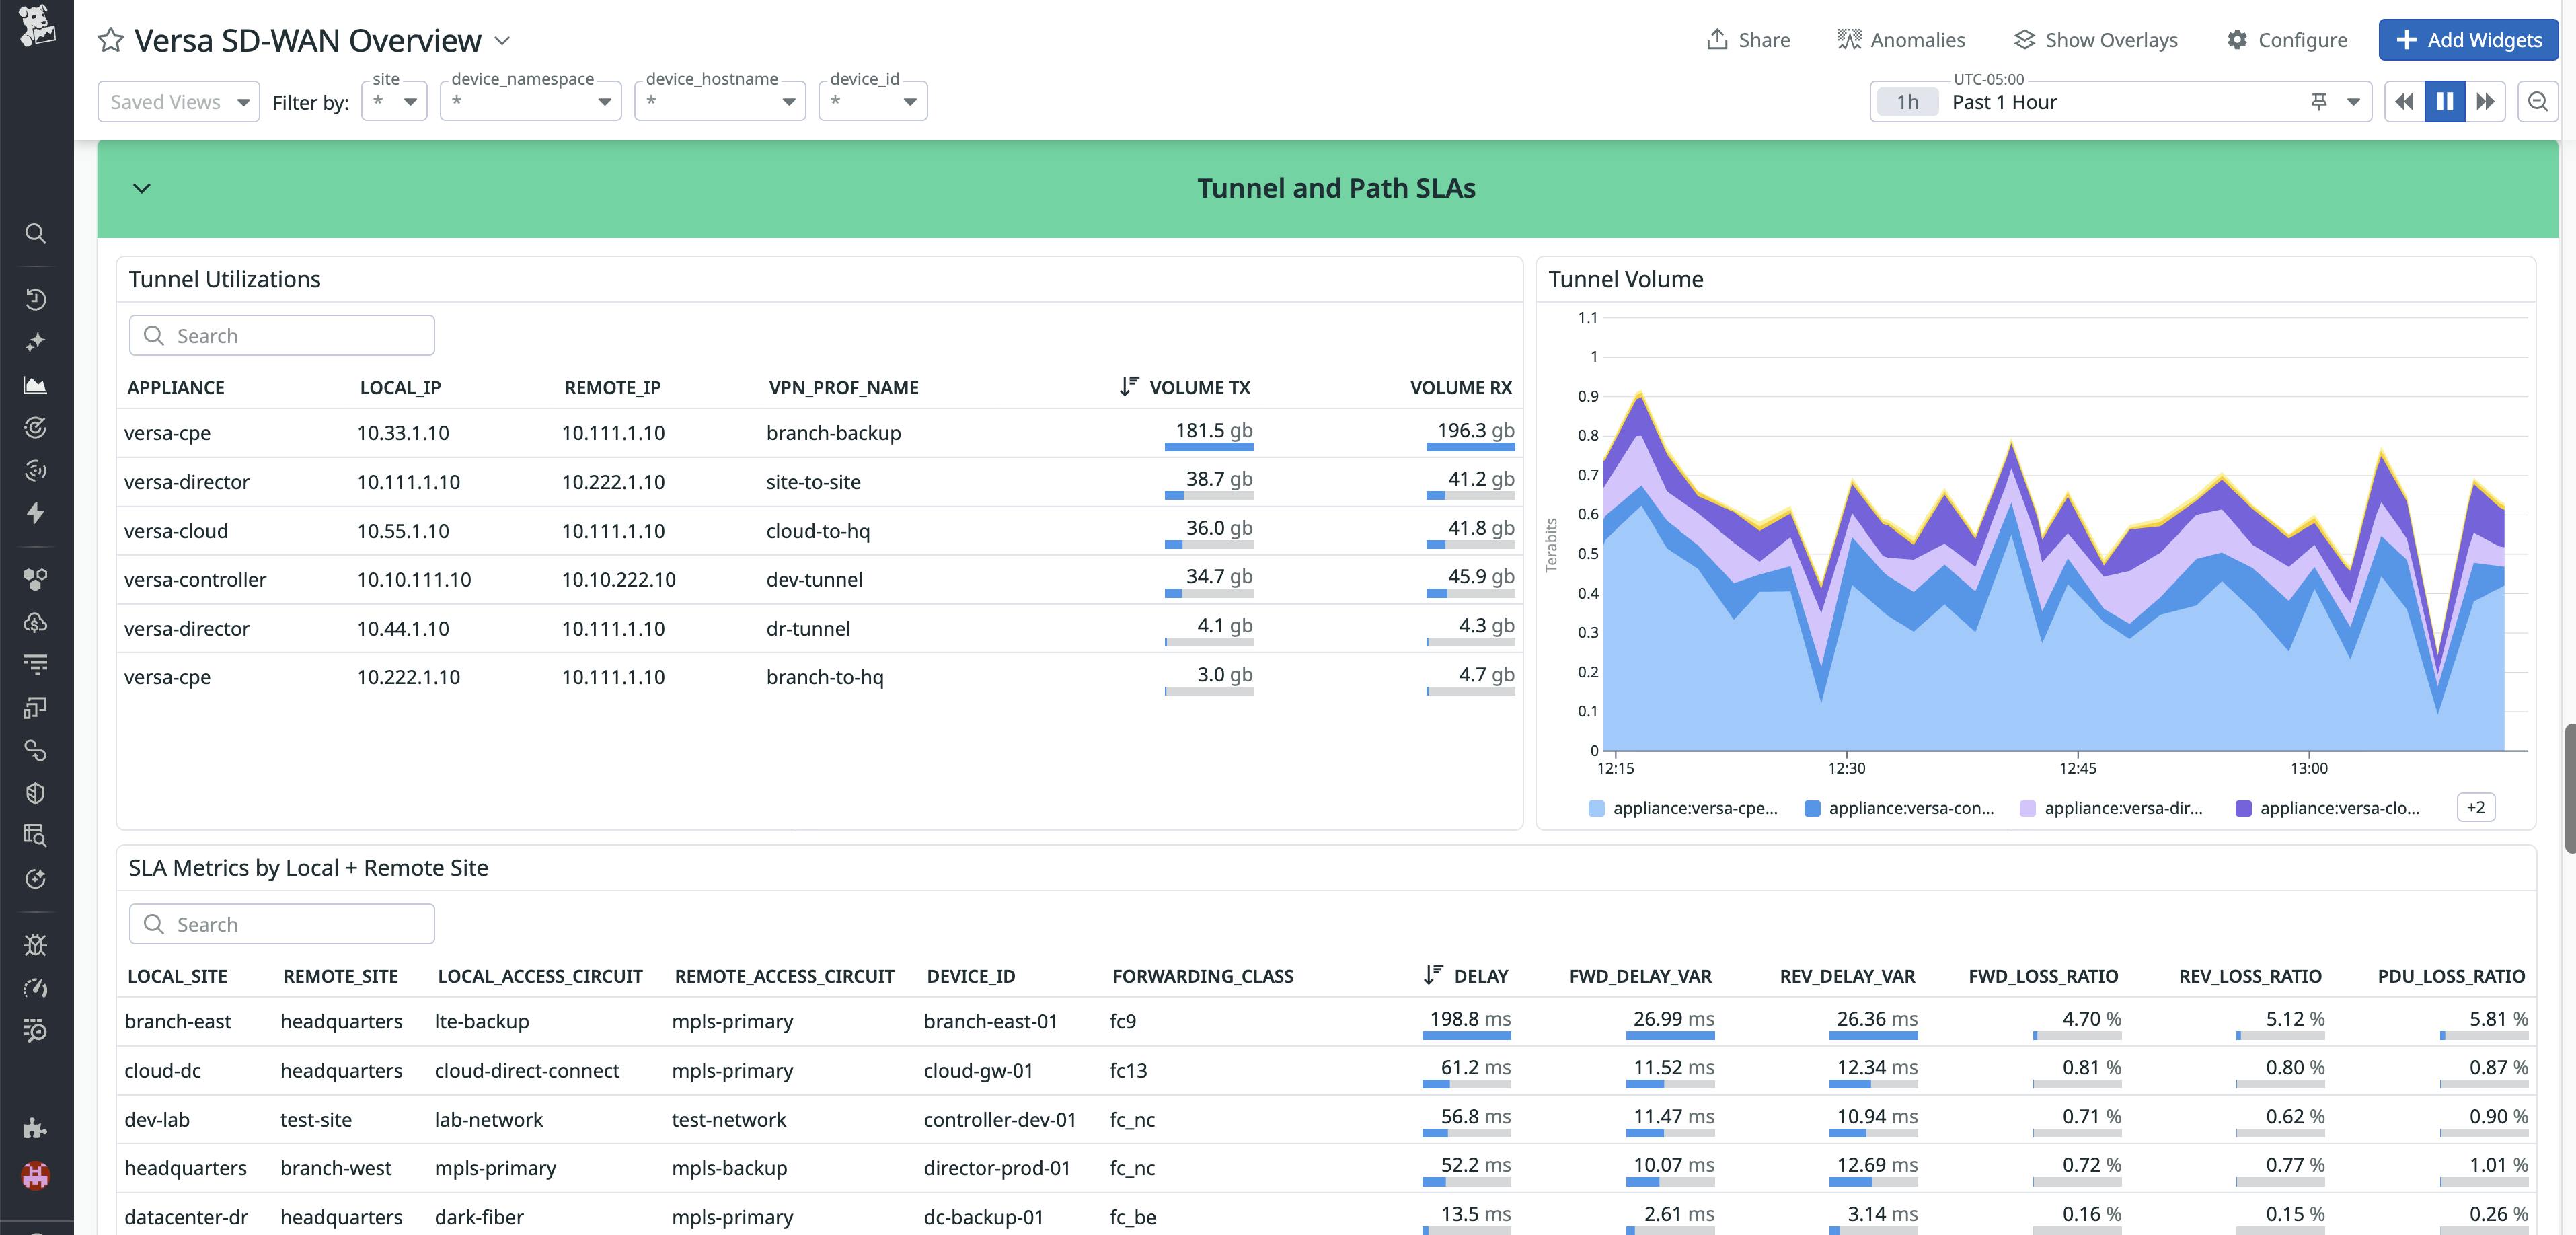Click the Add Widgets button
This screenshot has width=2576, height=1235.
click(x=2468, y=40)
